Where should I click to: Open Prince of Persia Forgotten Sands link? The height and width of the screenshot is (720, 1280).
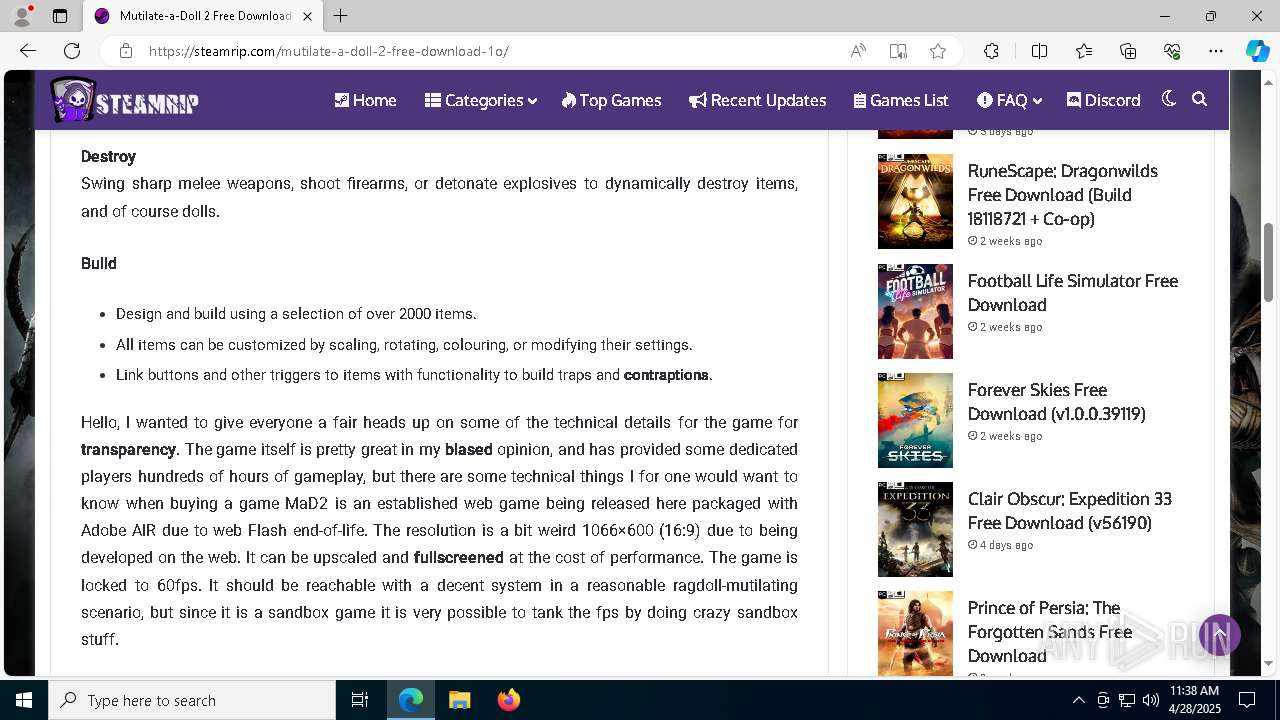point(1050,632)
